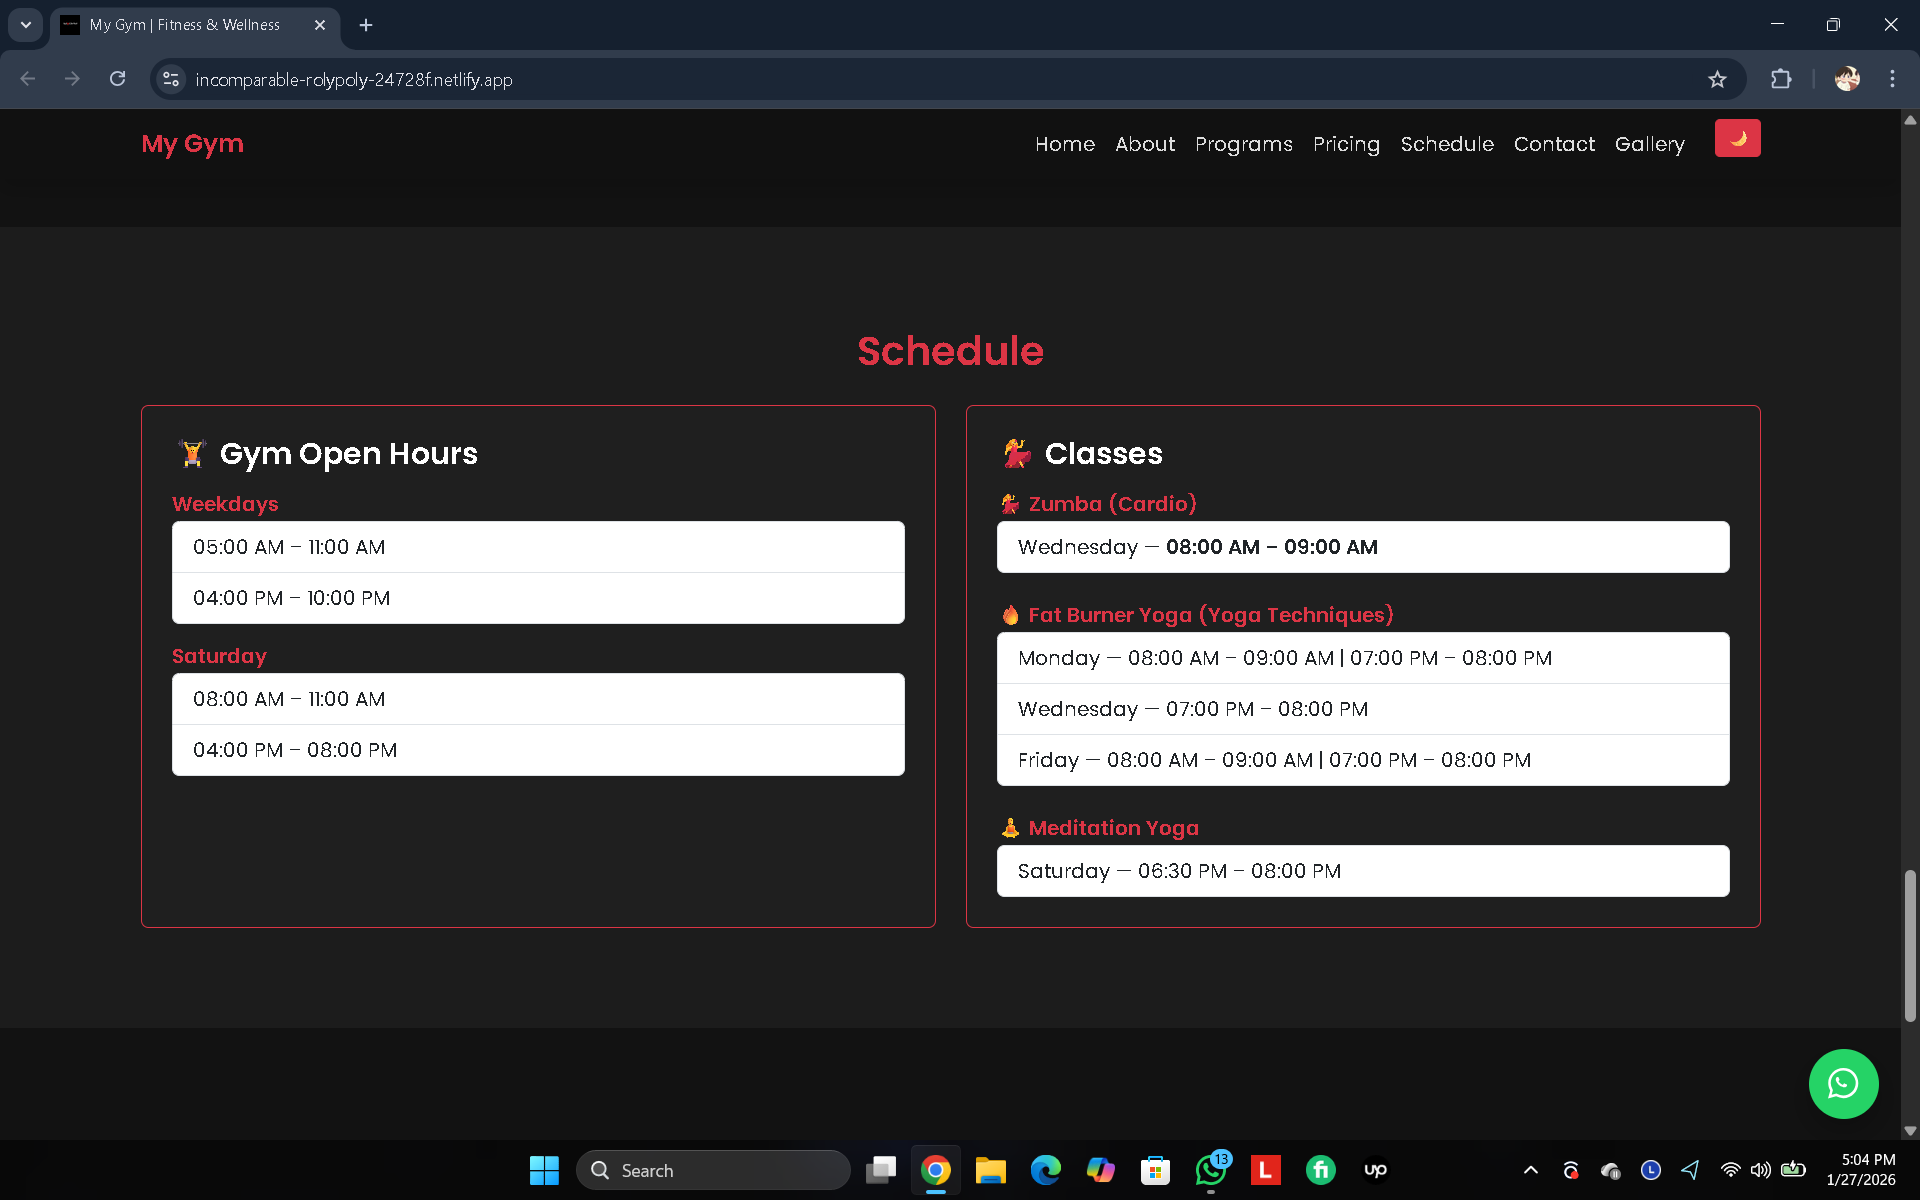Launch Copilot from the taskbar

tap(1101, 1170)
